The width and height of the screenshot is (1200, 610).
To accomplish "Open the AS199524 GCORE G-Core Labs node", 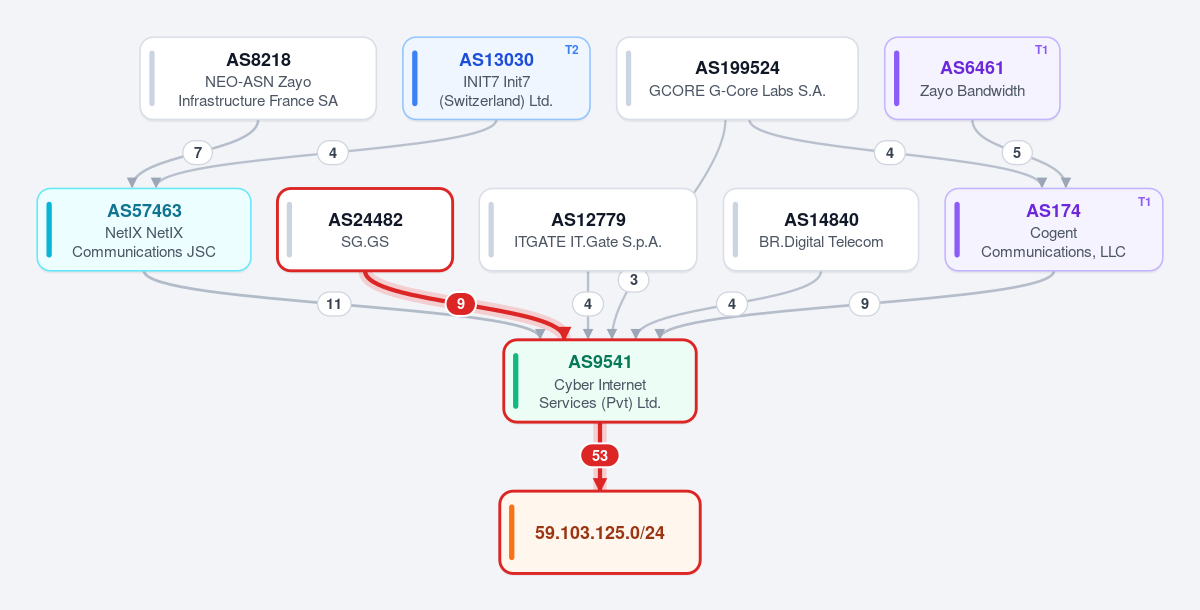I will pos(737,79).
